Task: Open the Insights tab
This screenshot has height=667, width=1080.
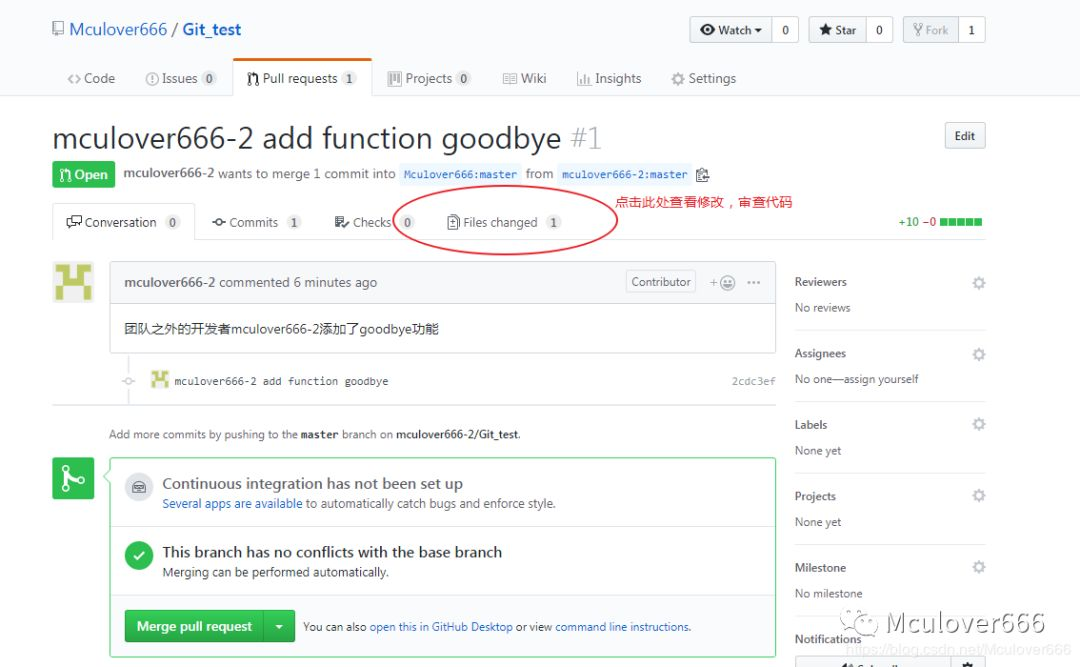Action: click(x=609, y=79)
